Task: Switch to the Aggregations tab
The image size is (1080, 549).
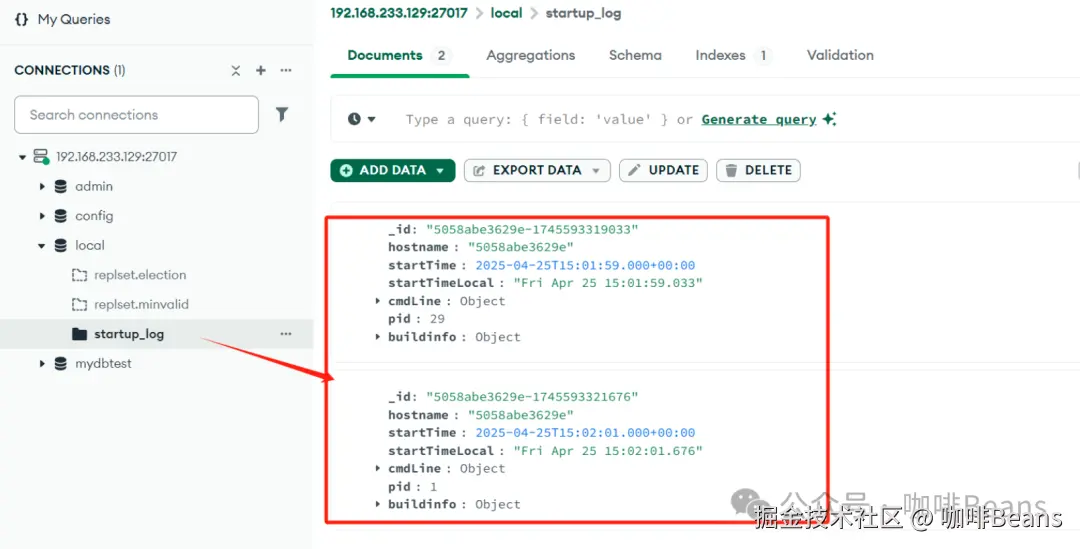Action: click(530, 56)
